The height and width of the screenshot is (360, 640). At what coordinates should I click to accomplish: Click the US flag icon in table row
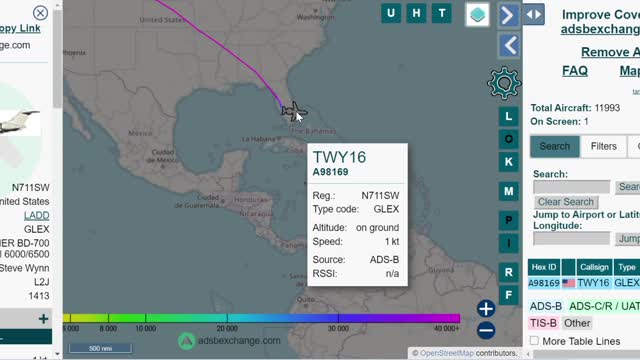pyautogui.click(x=568, y=283)
